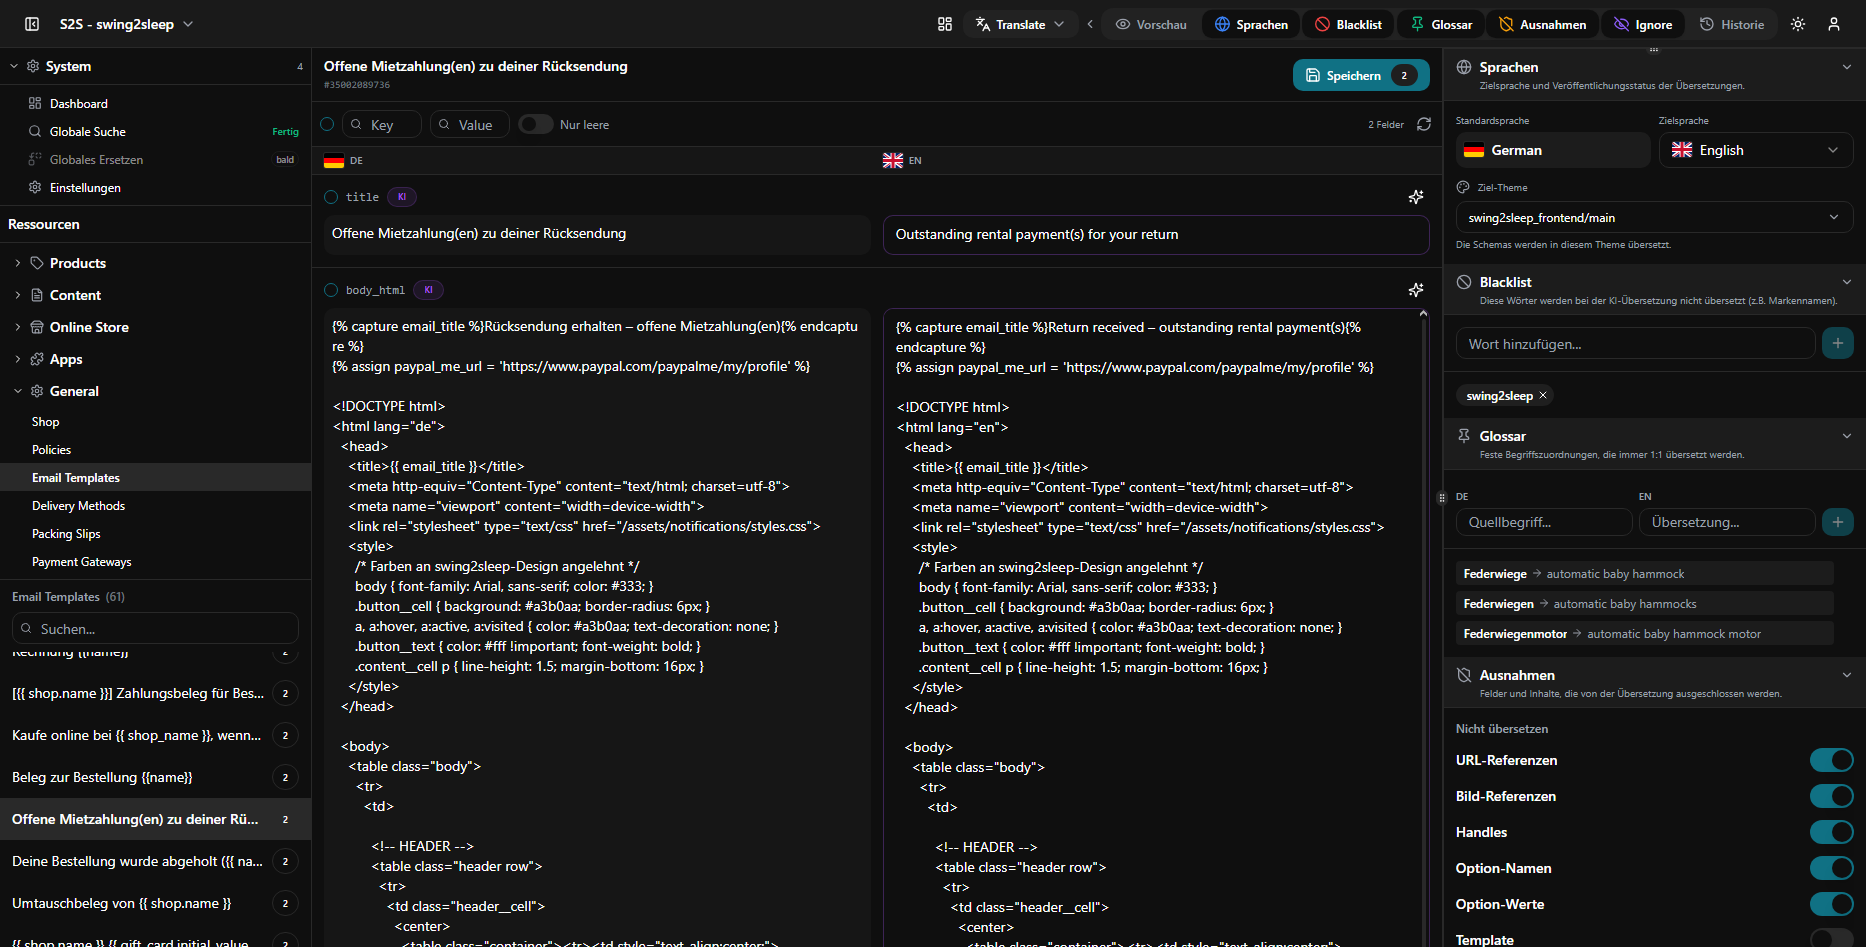Click Speichern button
The width and height of the screenshot is (1866, 947).
coord(1361,75)
